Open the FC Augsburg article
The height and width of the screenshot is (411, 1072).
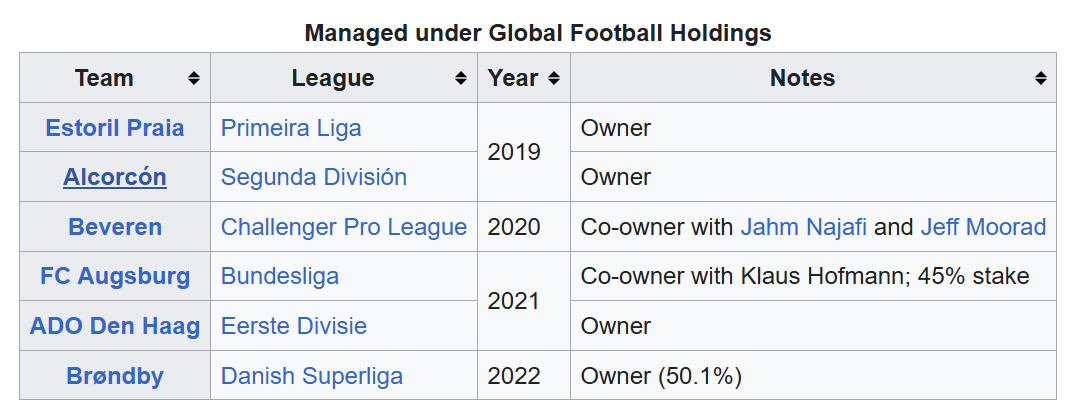click(x=115, y=276)
